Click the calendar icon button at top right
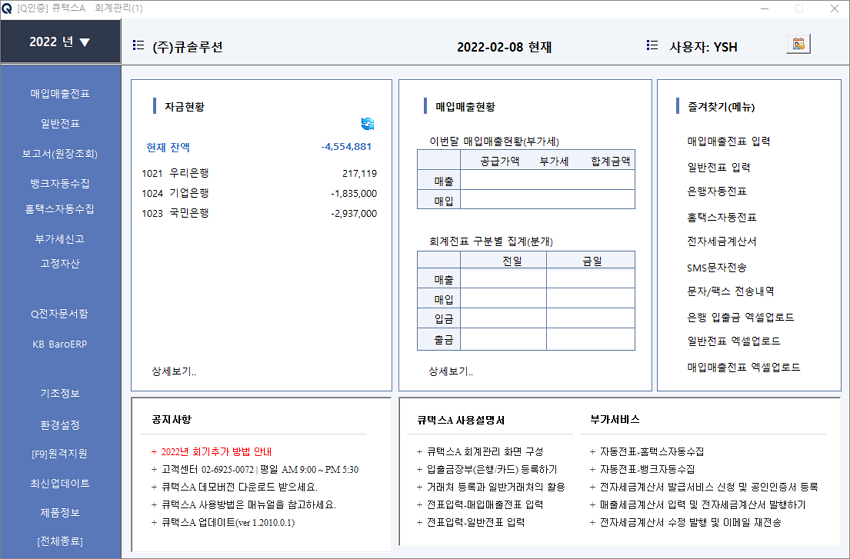This screenshot has width=850, height=559. [798, 44]
